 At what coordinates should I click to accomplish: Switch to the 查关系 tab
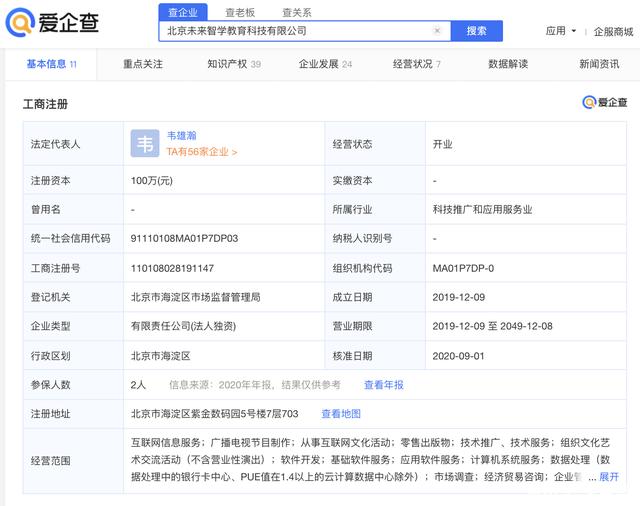(297, 13)
